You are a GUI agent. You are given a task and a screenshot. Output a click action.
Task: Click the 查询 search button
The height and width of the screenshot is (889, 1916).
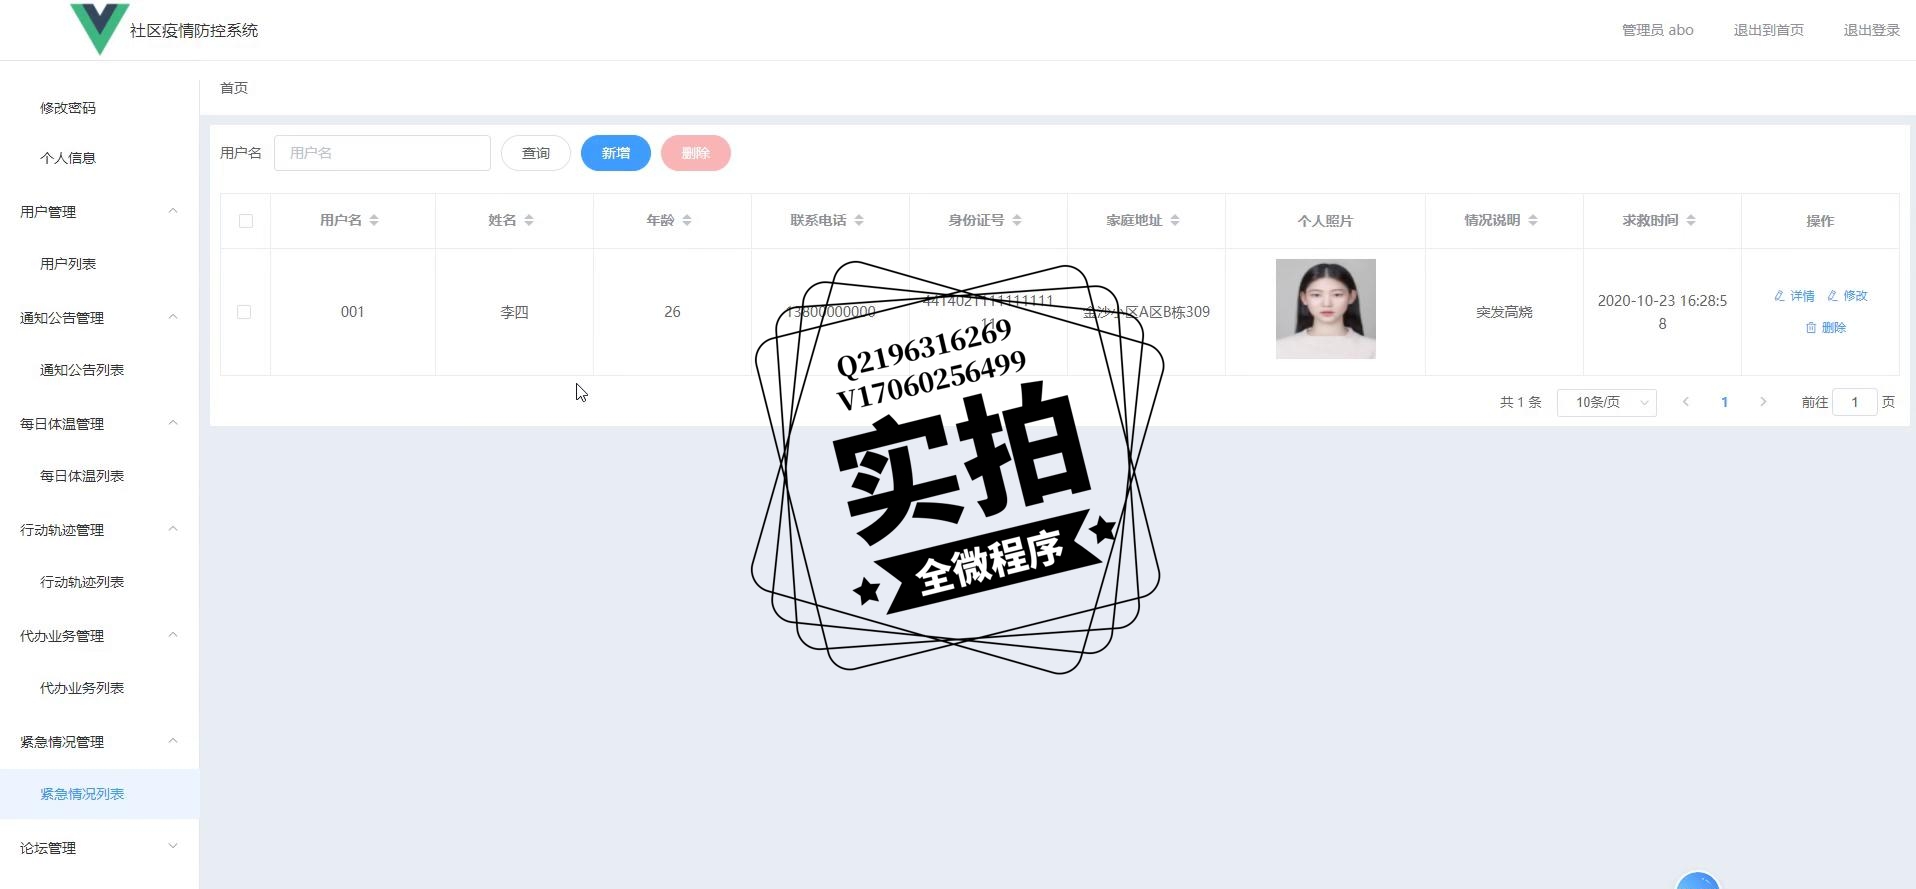536,153
